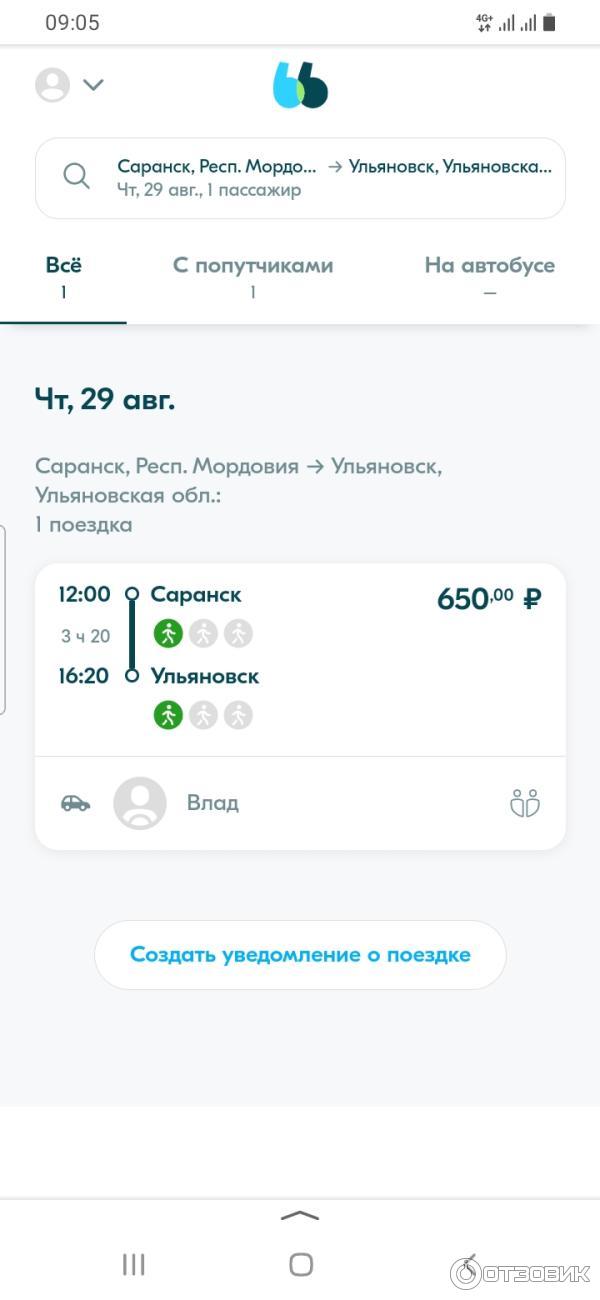600x1300 pixels.
Task: Tap the search magnifier icon
Action: tap(77, 176)
